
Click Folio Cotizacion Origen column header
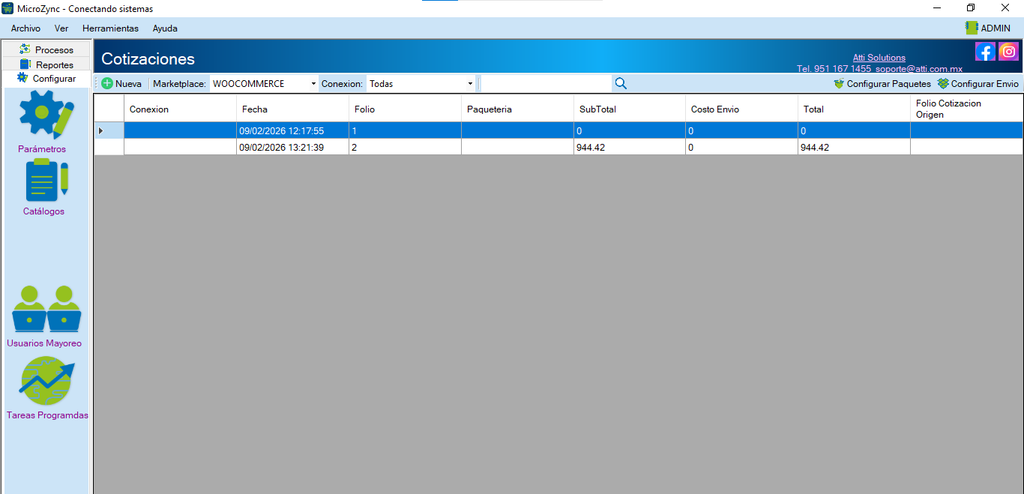(x=967, y=109)
